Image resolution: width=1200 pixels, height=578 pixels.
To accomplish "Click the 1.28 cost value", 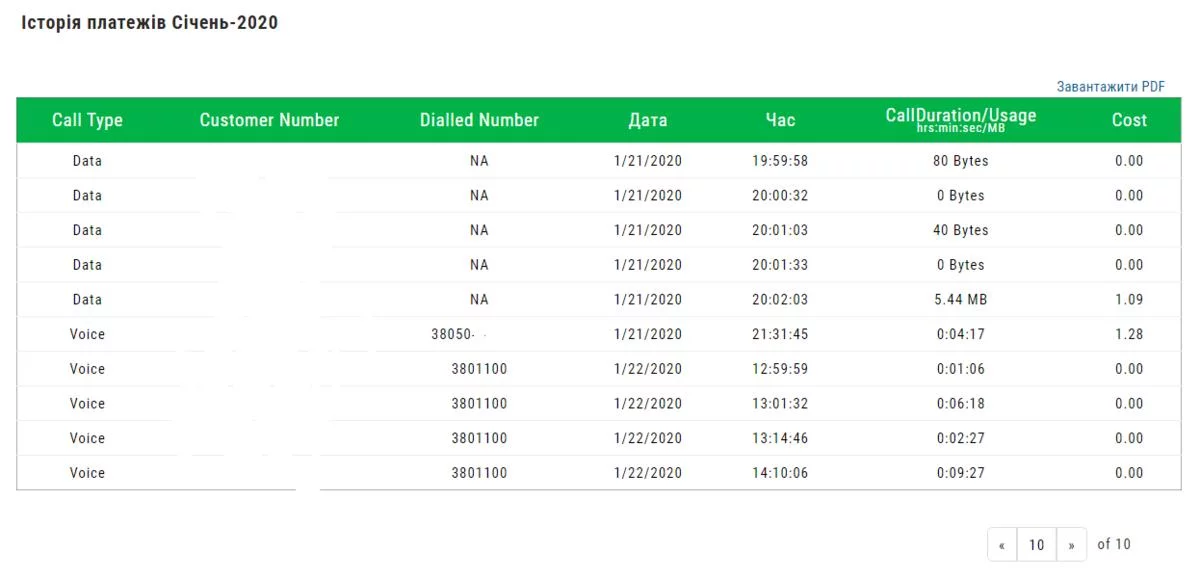I will pos(1129,334).
